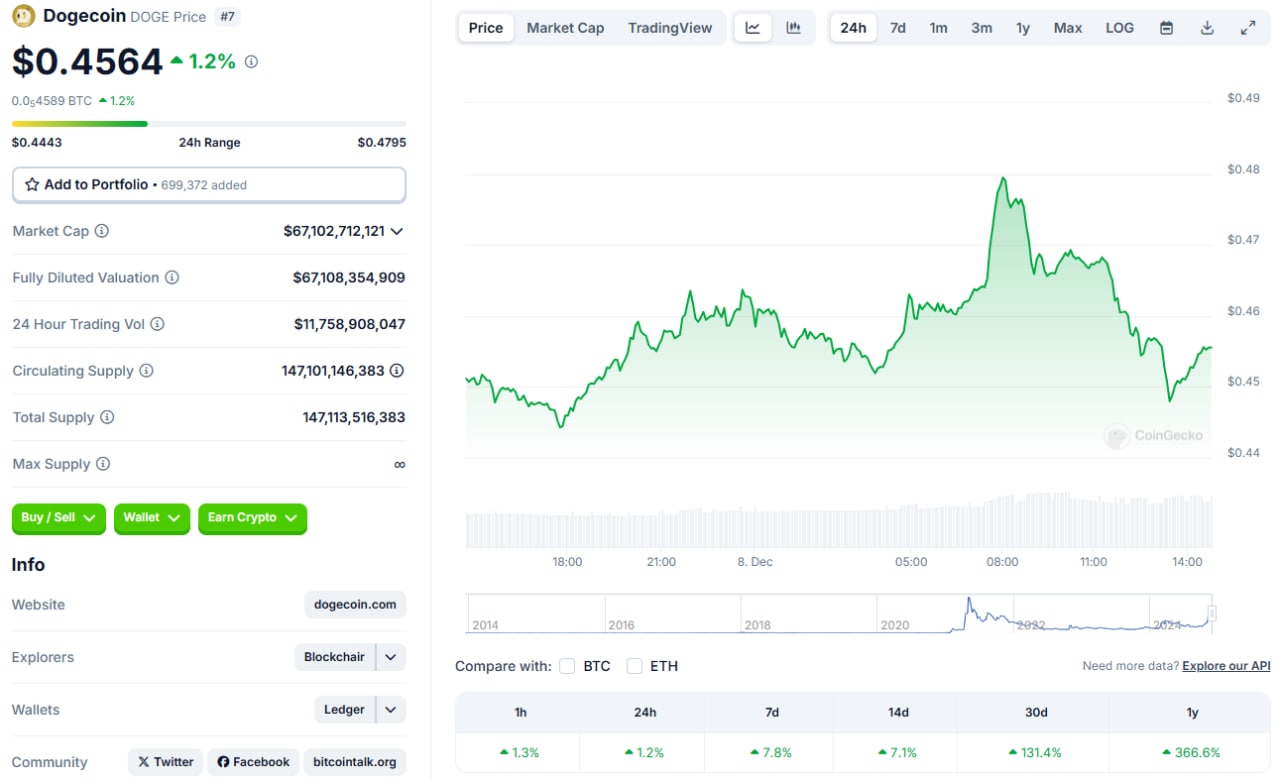Image resolution: width=1280 pixels, height=779 pixels.
Task: Open the calendar date range picker
Action: 1166,28
